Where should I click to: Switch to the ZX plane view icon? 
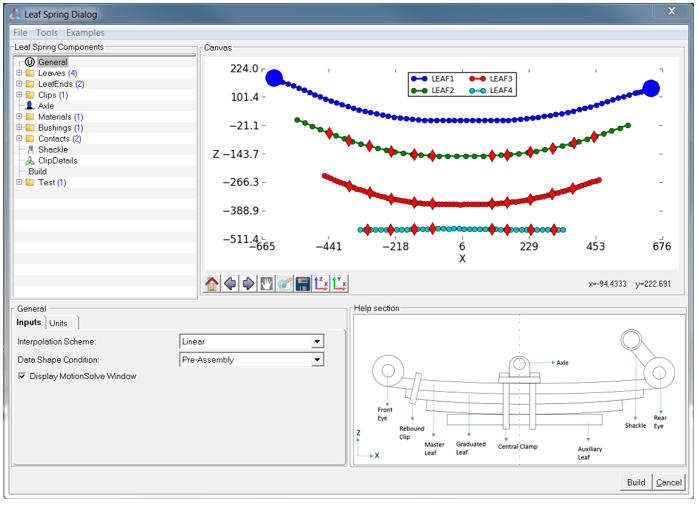321,284
